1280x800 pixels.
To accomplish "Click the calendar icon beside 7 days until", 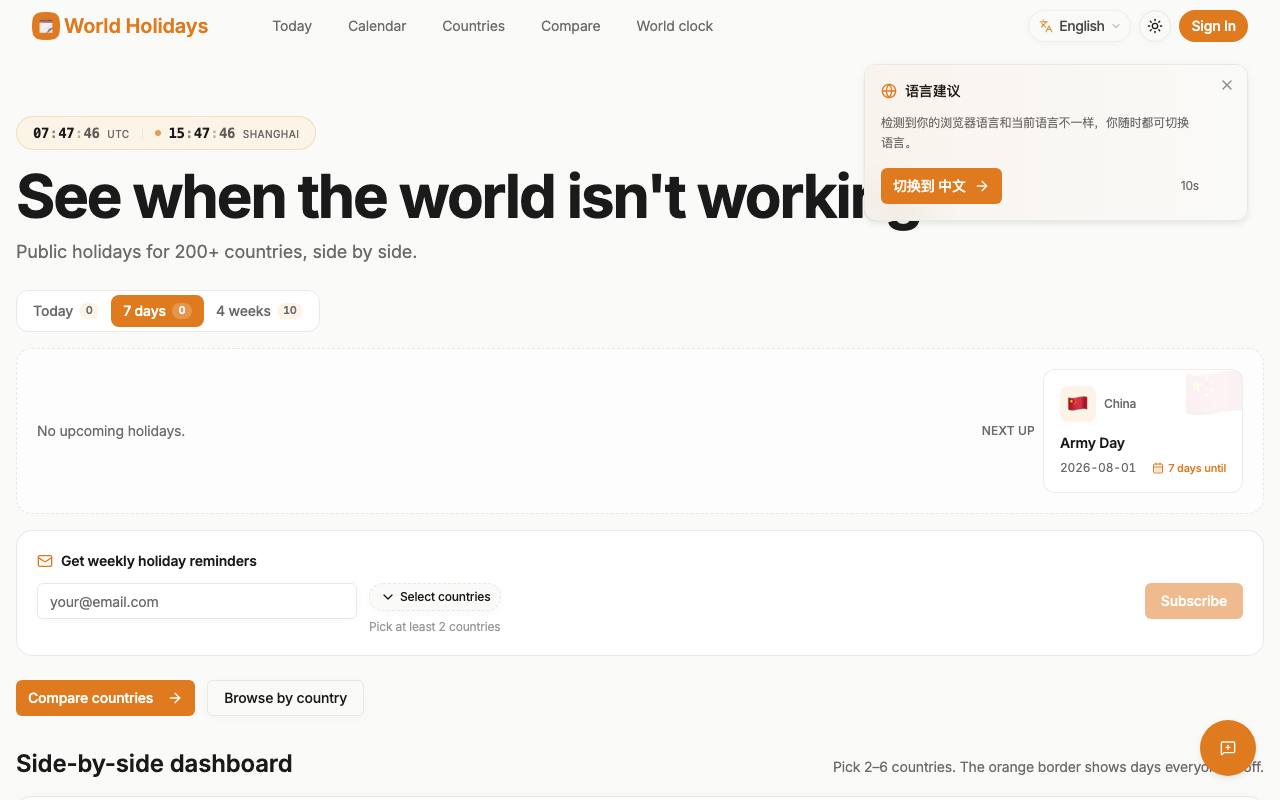I will 1158,468.
